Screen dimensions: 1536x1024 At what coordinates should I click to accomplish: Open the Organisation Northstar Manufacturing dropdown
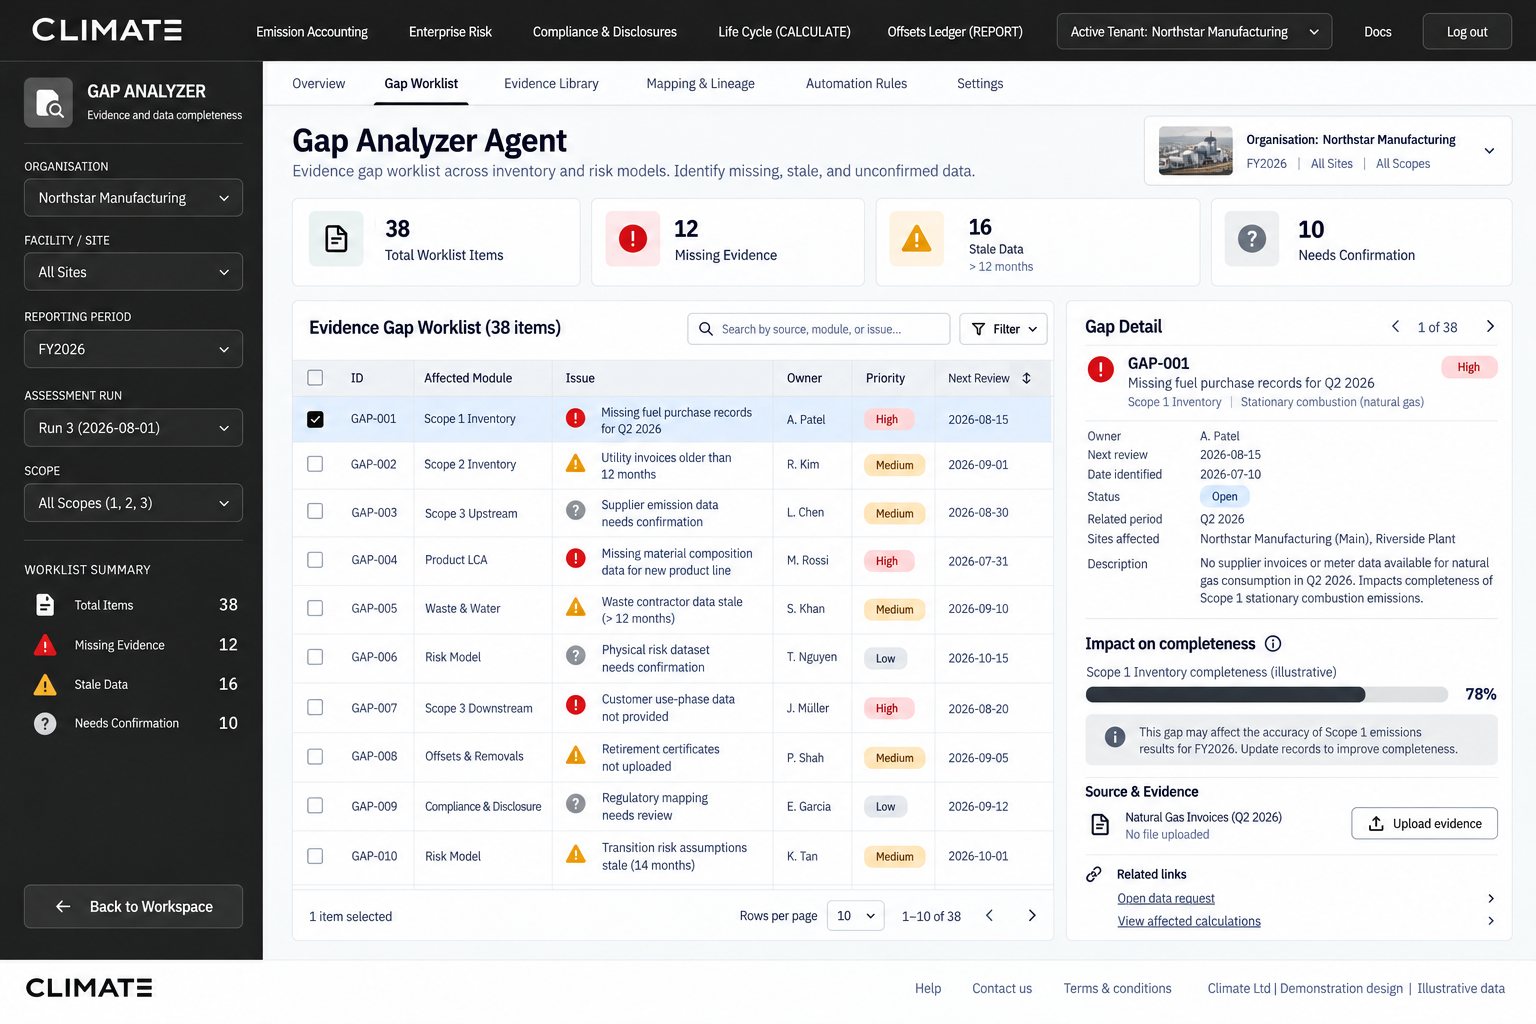pos(133,198)
